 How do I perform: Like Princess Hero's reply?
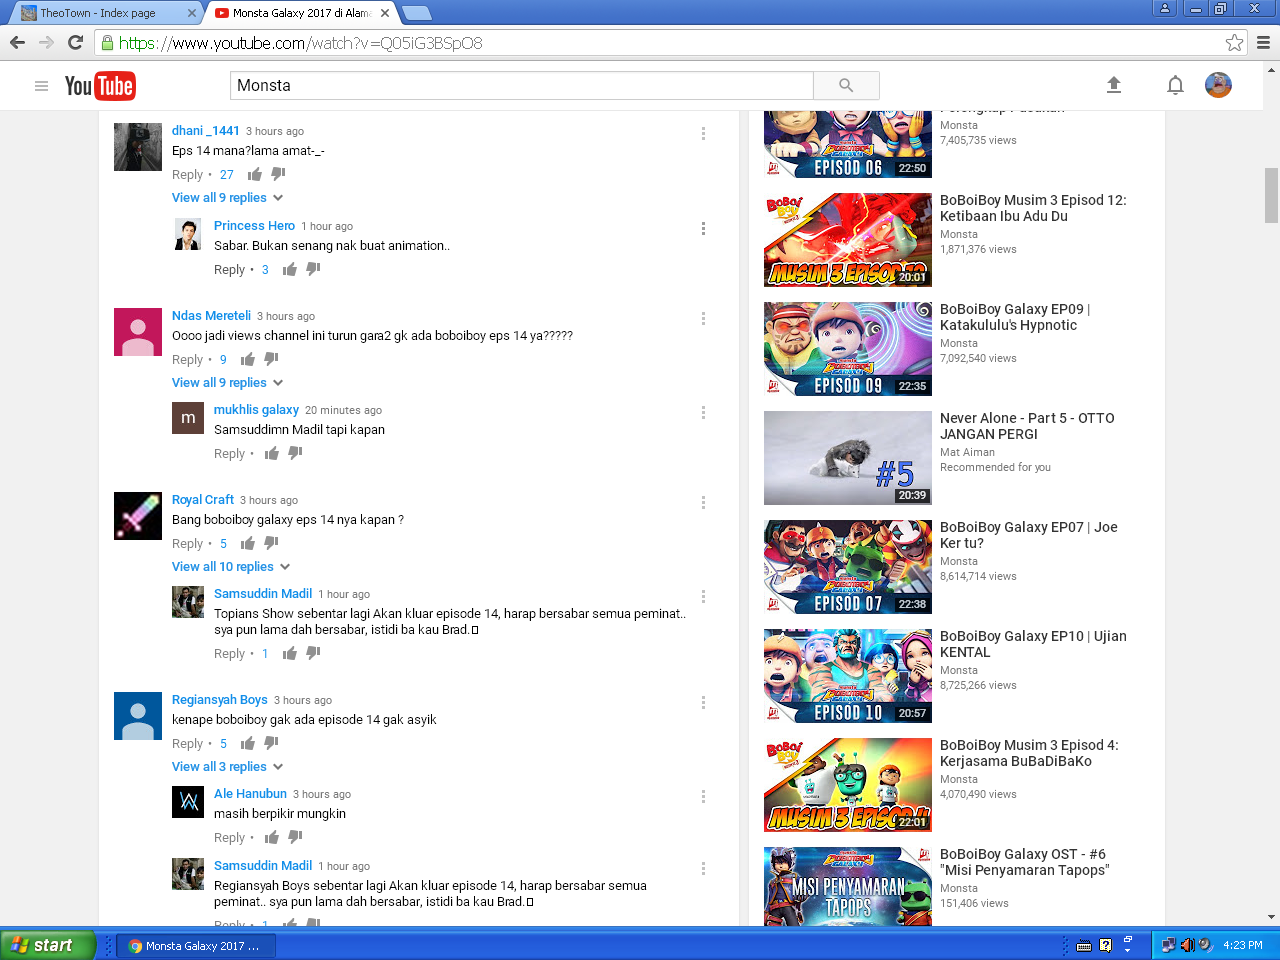pyautogui.click(x=290, y=269)
